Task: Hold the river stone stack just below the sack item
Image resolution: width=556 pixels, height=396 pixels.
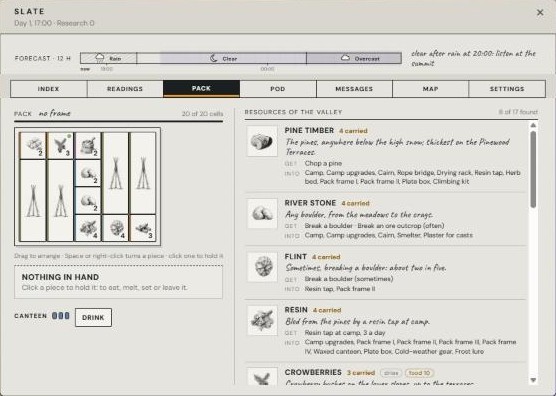Action: pos(88,173)
